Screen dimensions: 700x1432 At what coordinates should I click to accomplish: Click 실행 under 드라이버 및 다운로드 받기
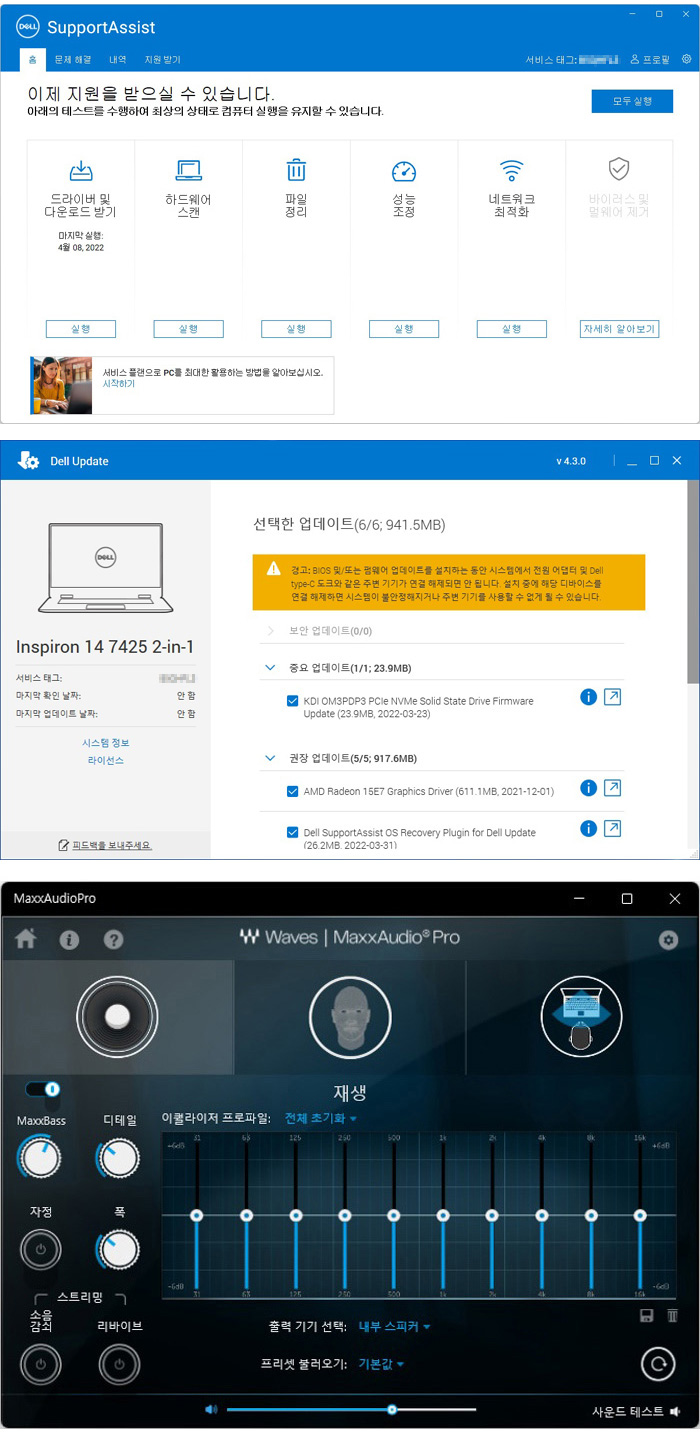81,329
